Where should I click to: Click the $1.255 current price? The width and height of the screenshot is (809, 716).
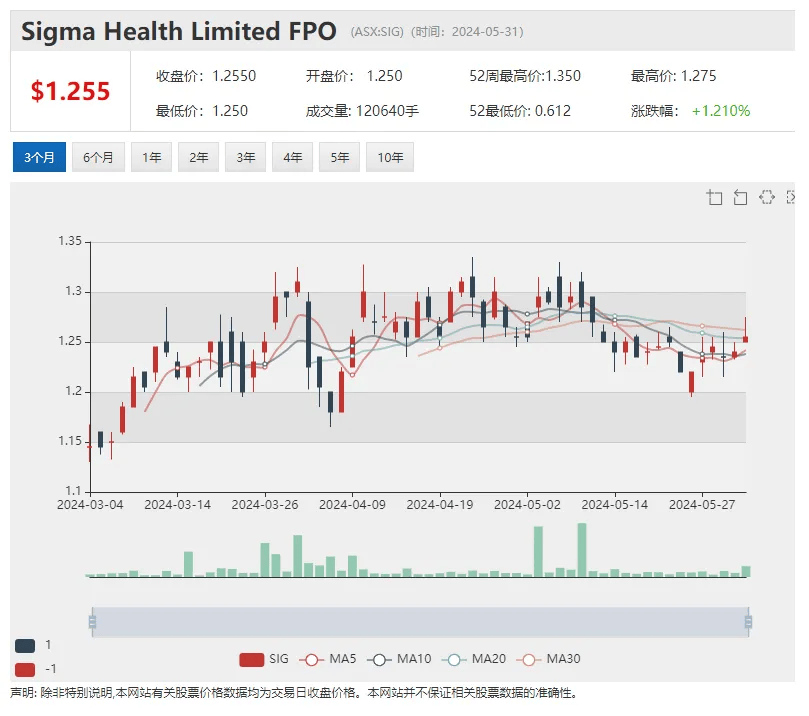[x=70, y=91]
